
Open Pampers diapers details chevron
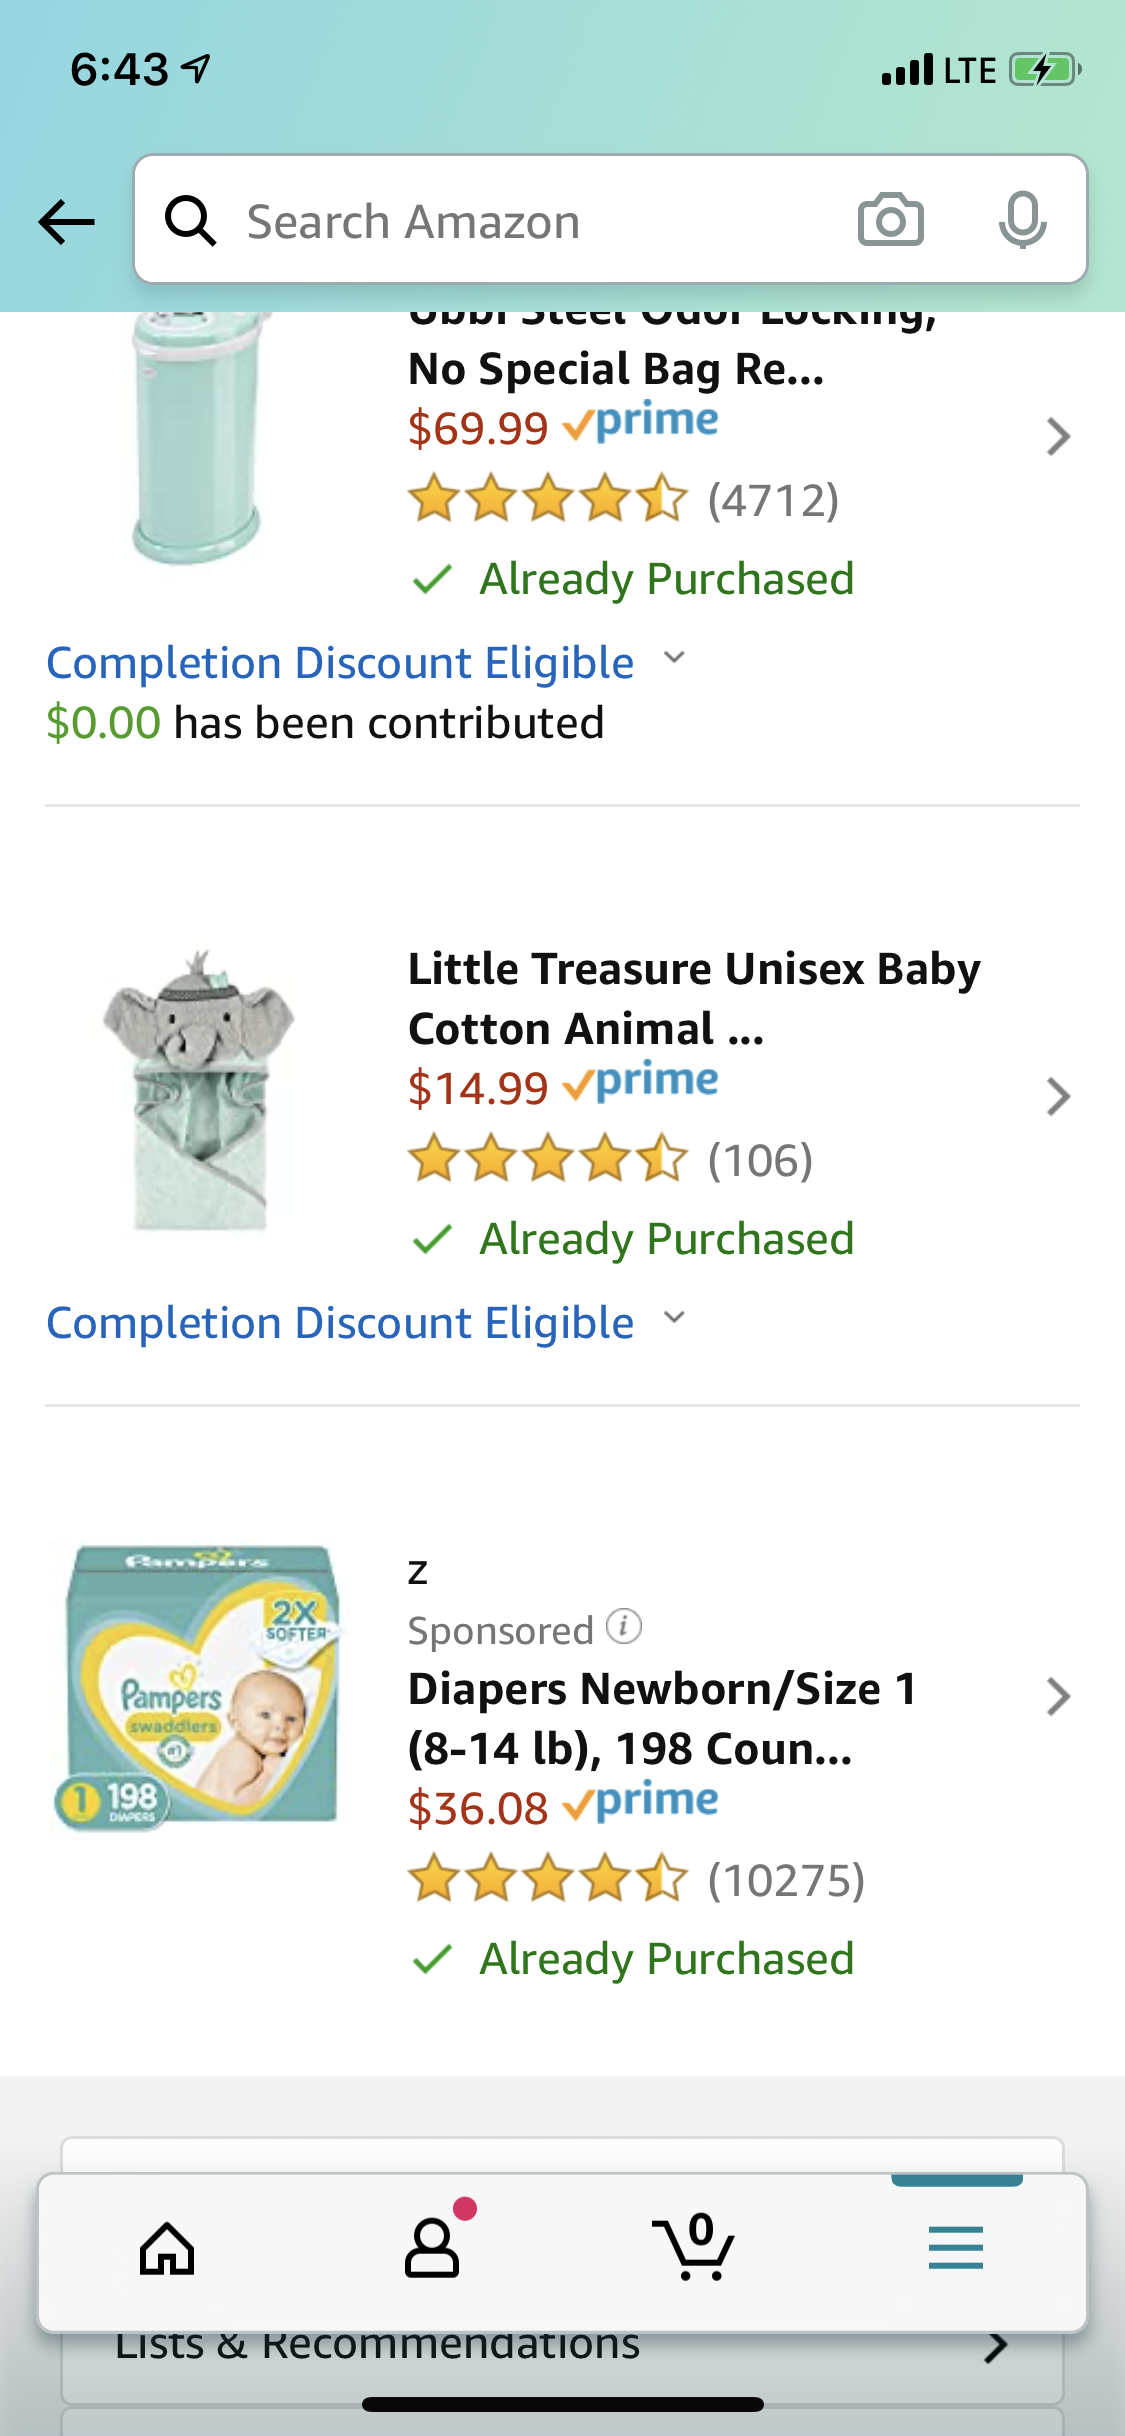point(1057,1697)
